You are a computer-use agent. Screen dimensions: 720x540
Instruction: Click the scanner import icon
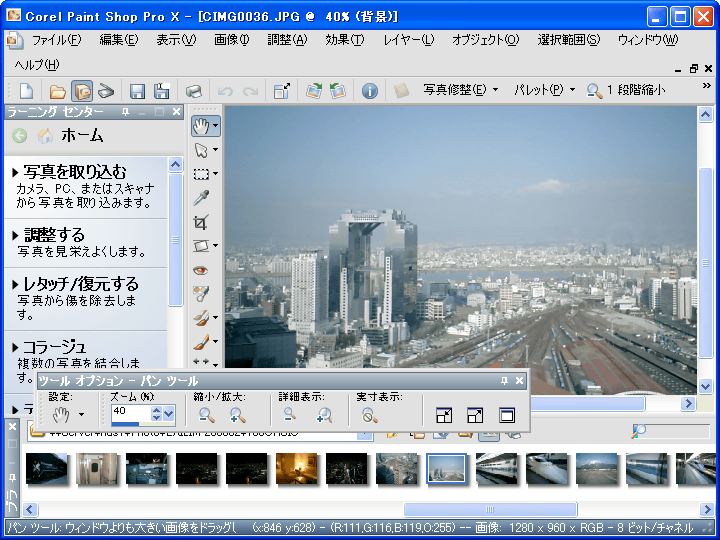106,90
